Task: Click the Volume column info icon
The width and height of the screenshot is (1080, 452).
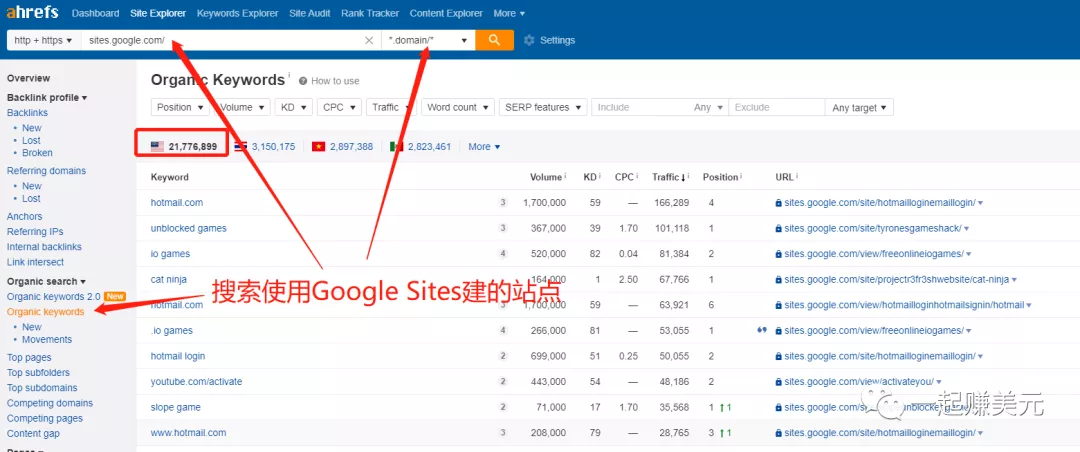Action: click(565, 176)
